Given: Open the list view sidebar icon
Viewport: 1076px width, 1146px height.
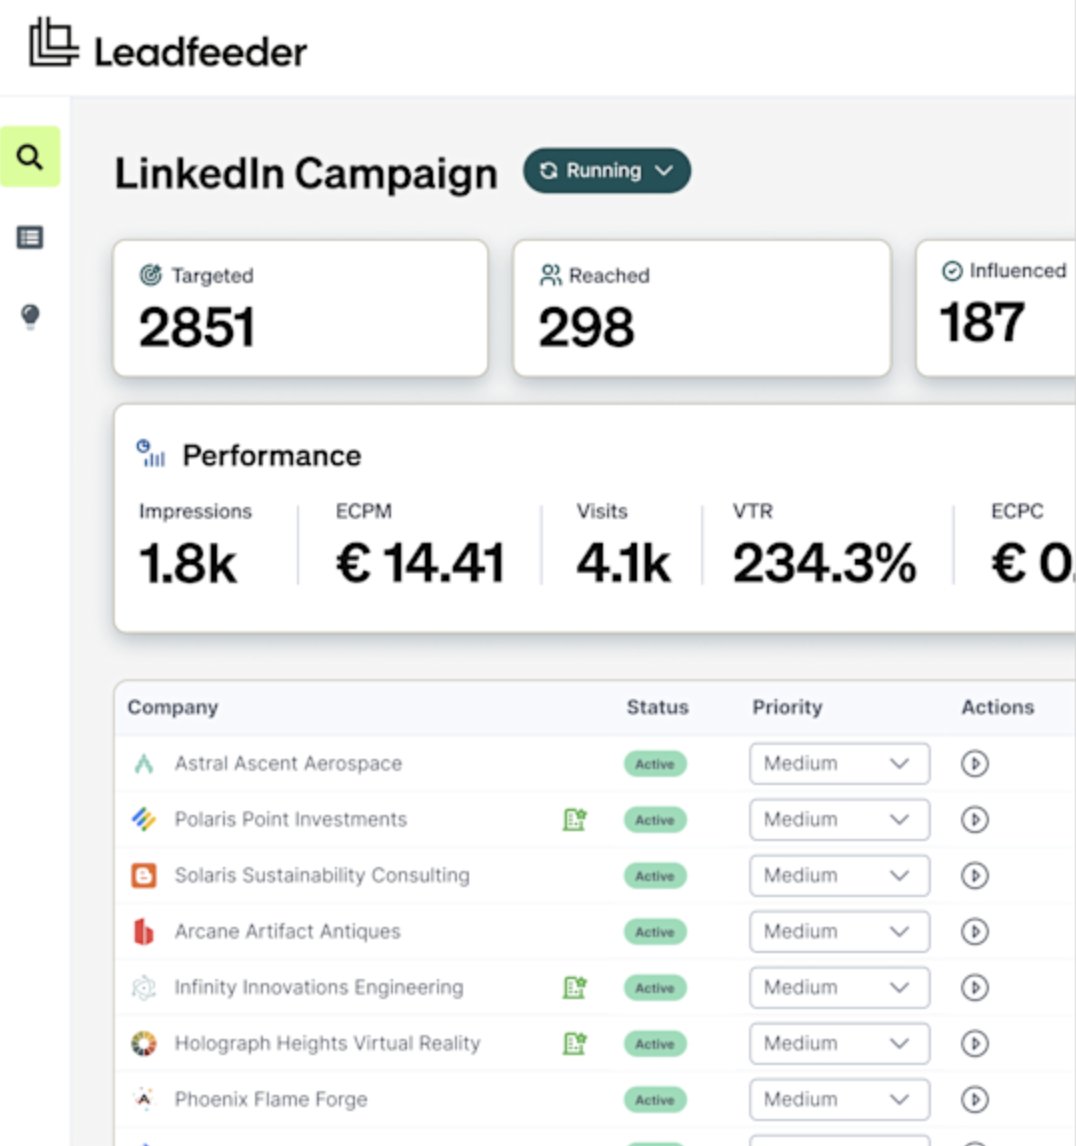Looking at the screenshot, I should tap(30, 238).
